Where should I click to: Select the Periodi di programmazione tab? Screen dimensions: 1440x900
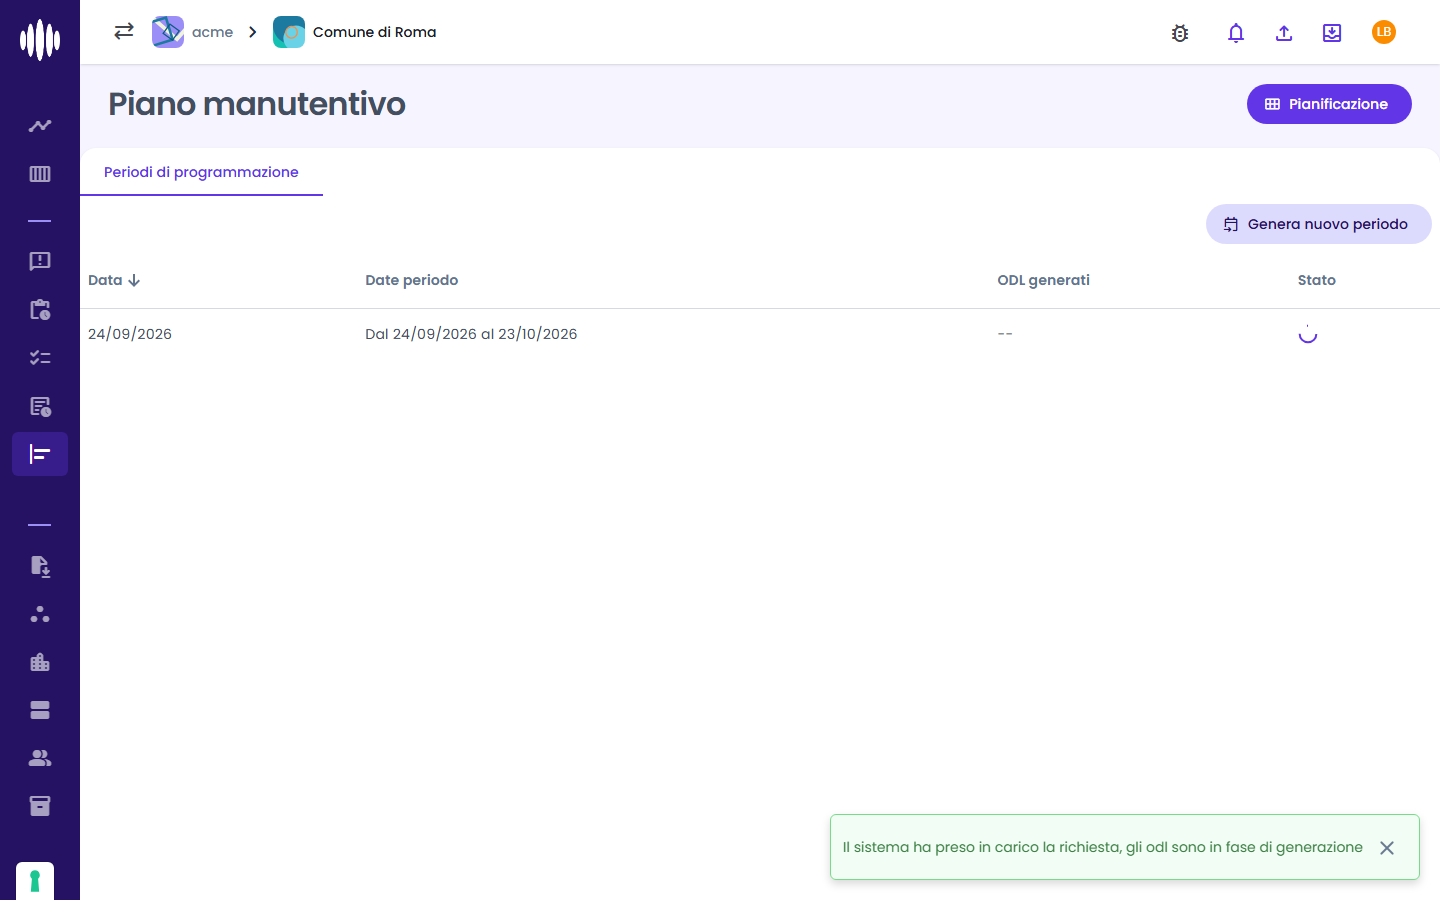point(201,172)
